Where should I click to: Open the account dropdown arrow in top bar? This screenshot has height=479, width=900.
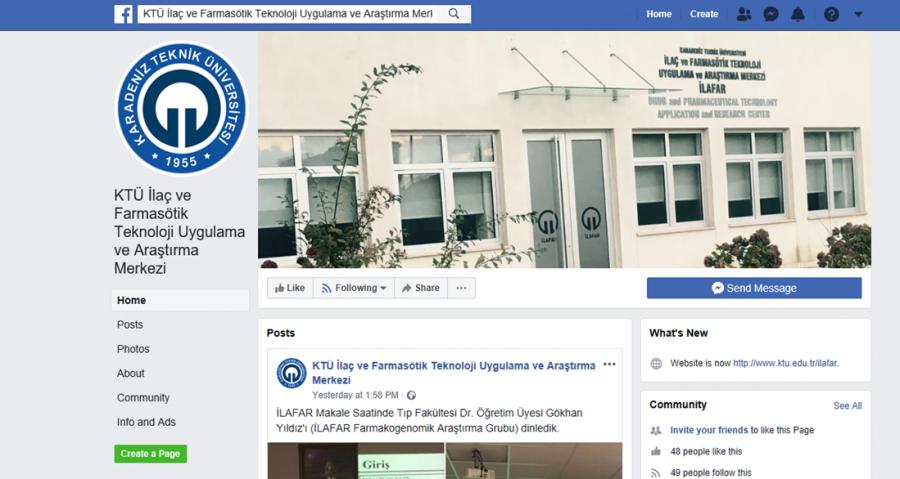coord(859,14)
